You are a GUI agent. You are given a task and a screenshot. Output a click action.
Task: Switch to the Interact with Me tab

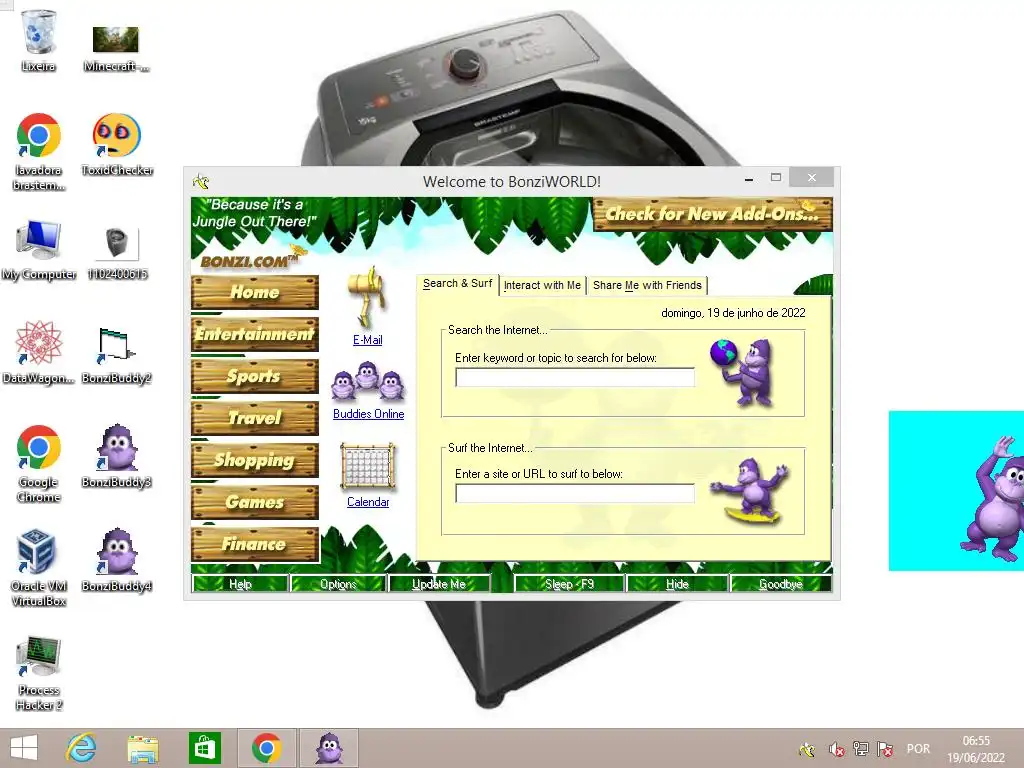(542, 285)
